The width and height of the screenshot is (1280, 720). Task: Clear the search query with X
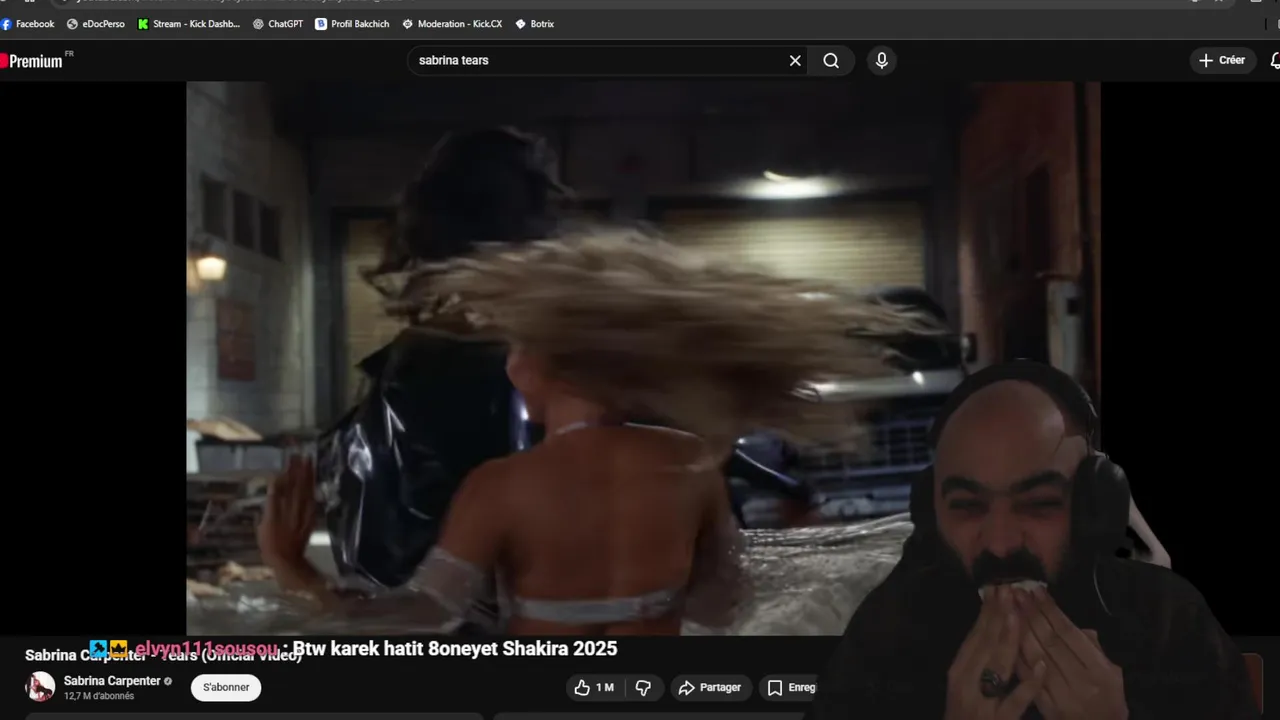(795, 61)
